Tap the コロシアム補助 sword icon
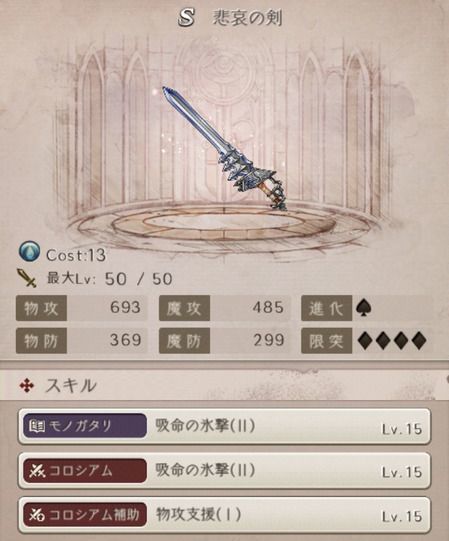Screen dimensions: 449x541 (x=37, y=515)
